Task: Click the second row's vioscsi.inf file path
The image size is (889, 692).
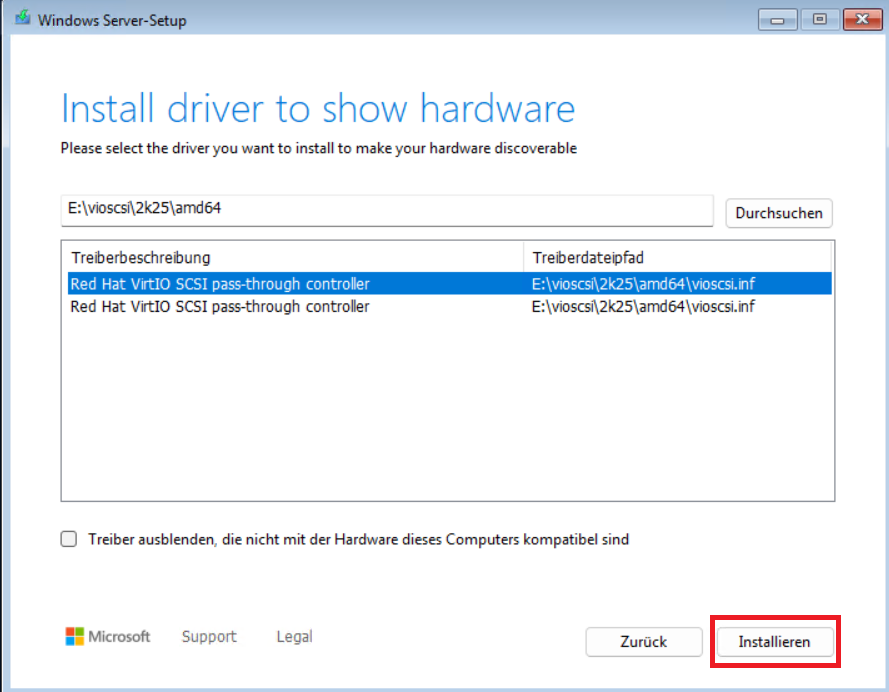Action: [x=643, y=306]
